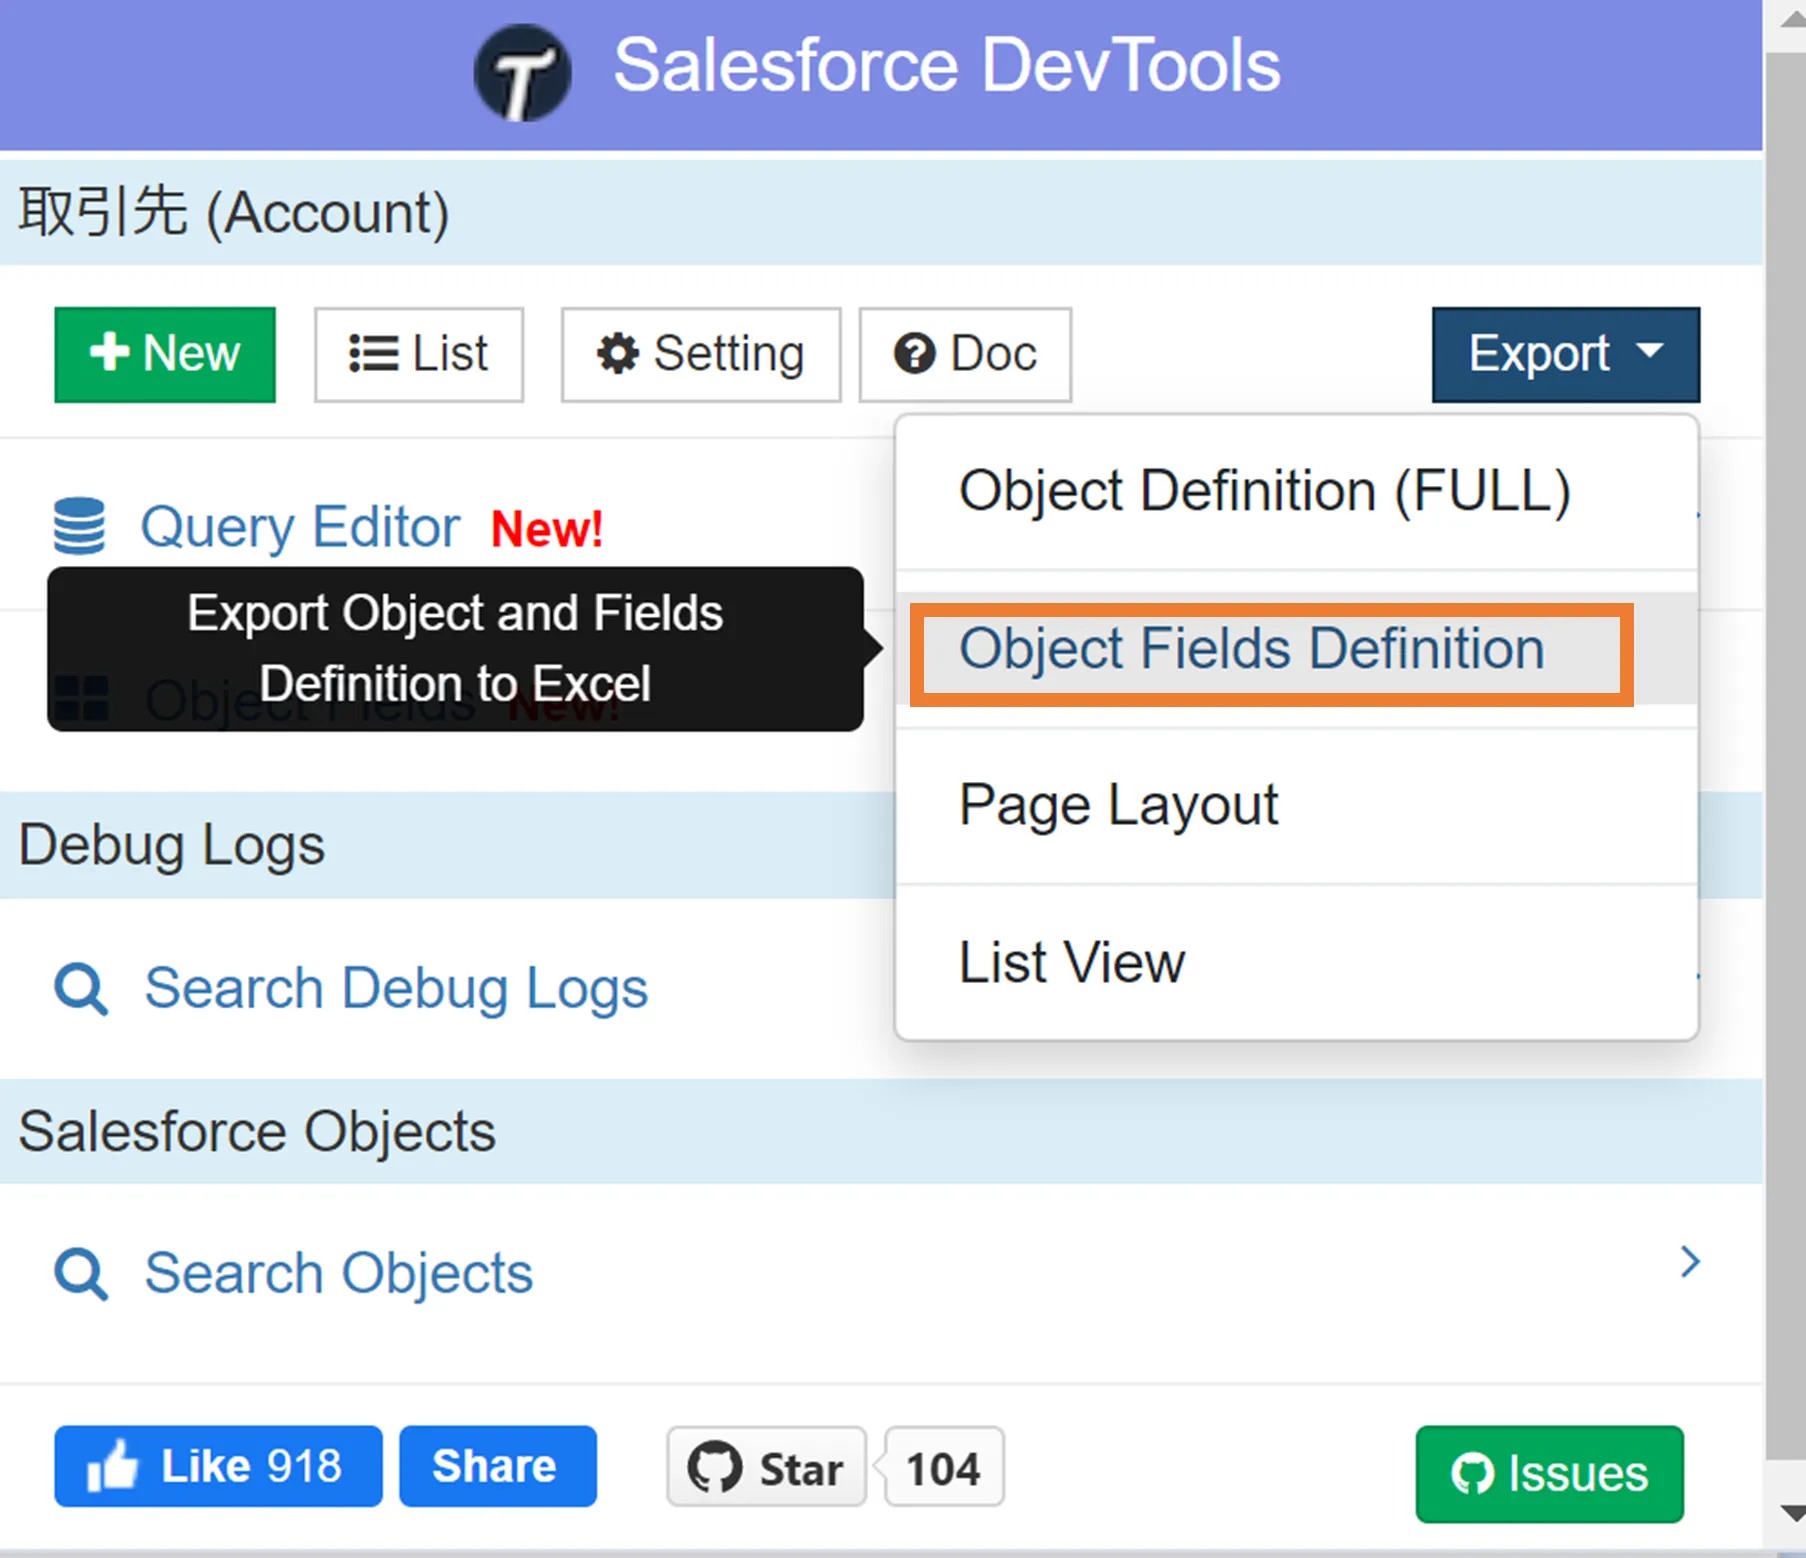The width and height of the screenshot is (1806, 1558).
Task: Click the database icon beside Query Editor
Action: pyautogui.click(x=79, y=523)
